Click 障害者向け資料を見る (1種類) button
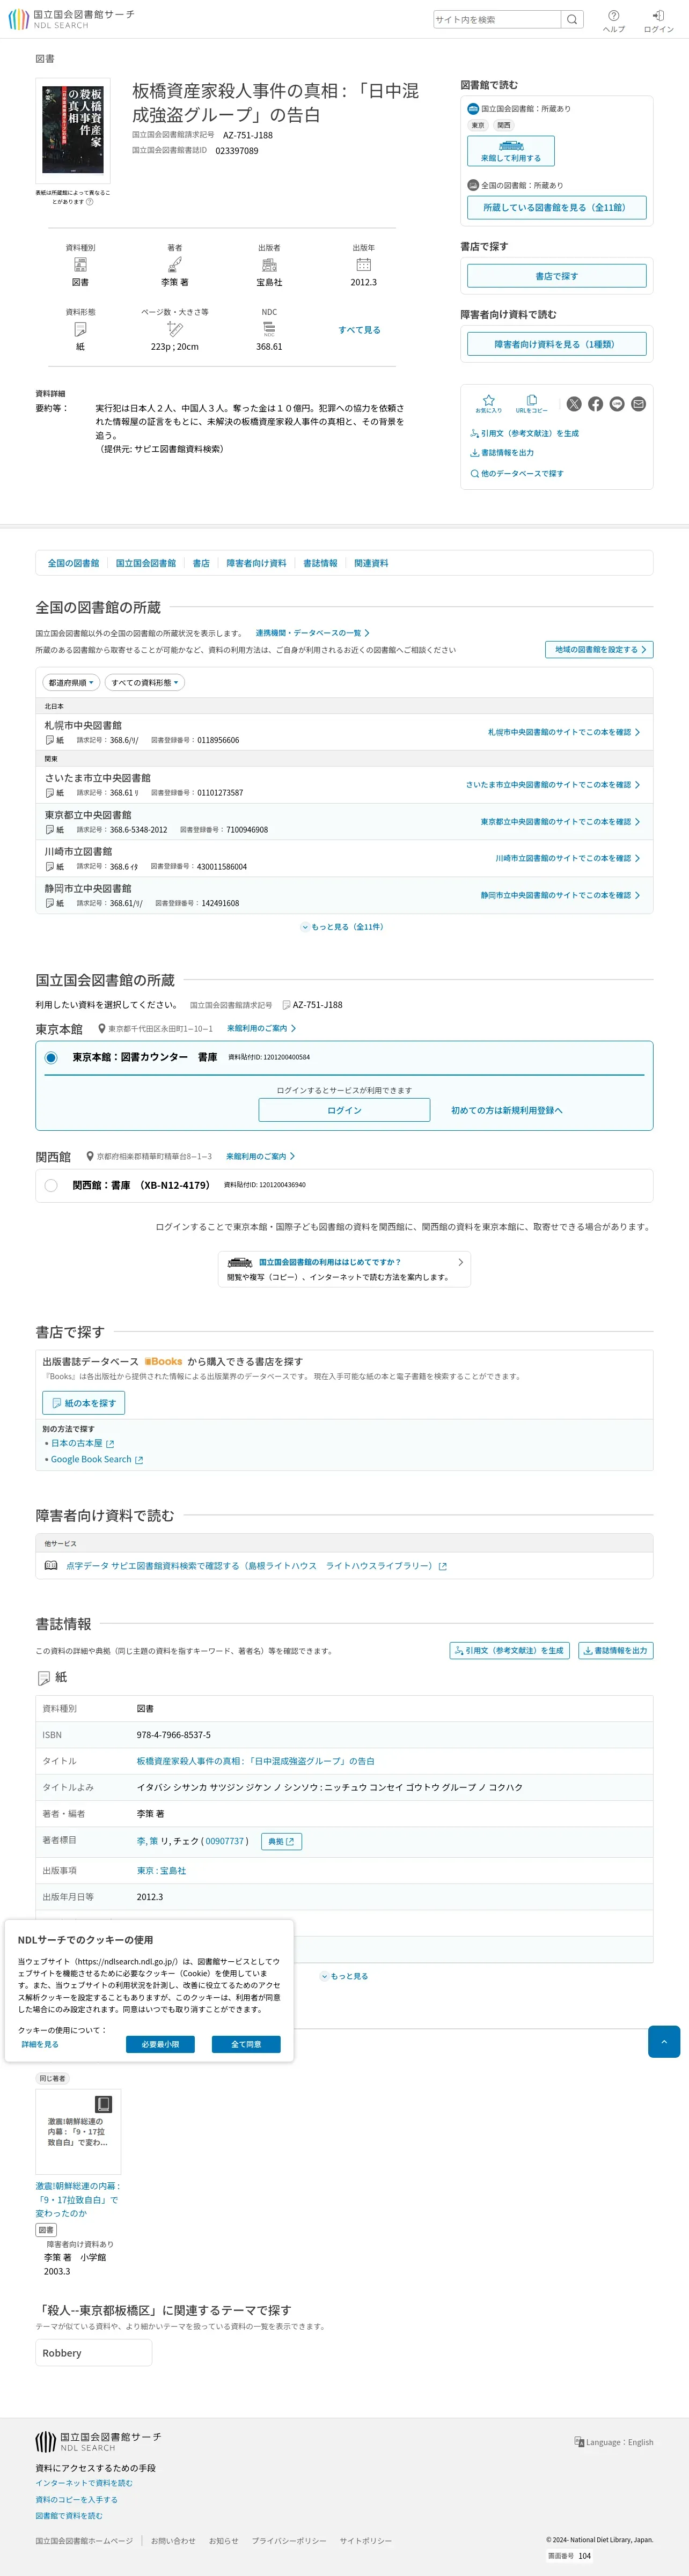The height and width of the screenshot is (2576, 689). click(x=557, y=344)
